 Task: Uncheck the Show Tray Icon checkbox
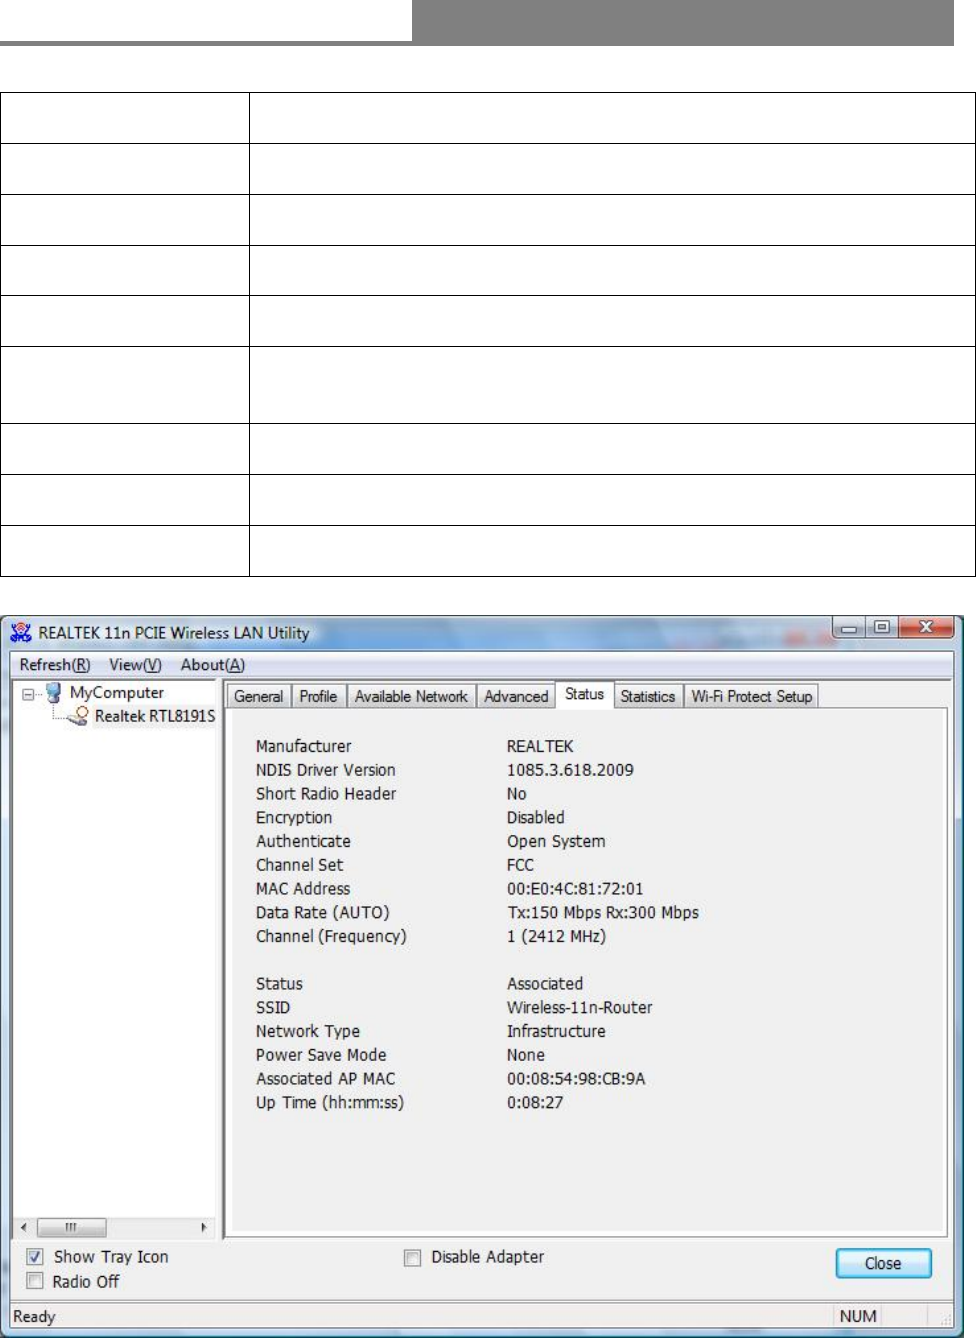tap(35, 1257)
